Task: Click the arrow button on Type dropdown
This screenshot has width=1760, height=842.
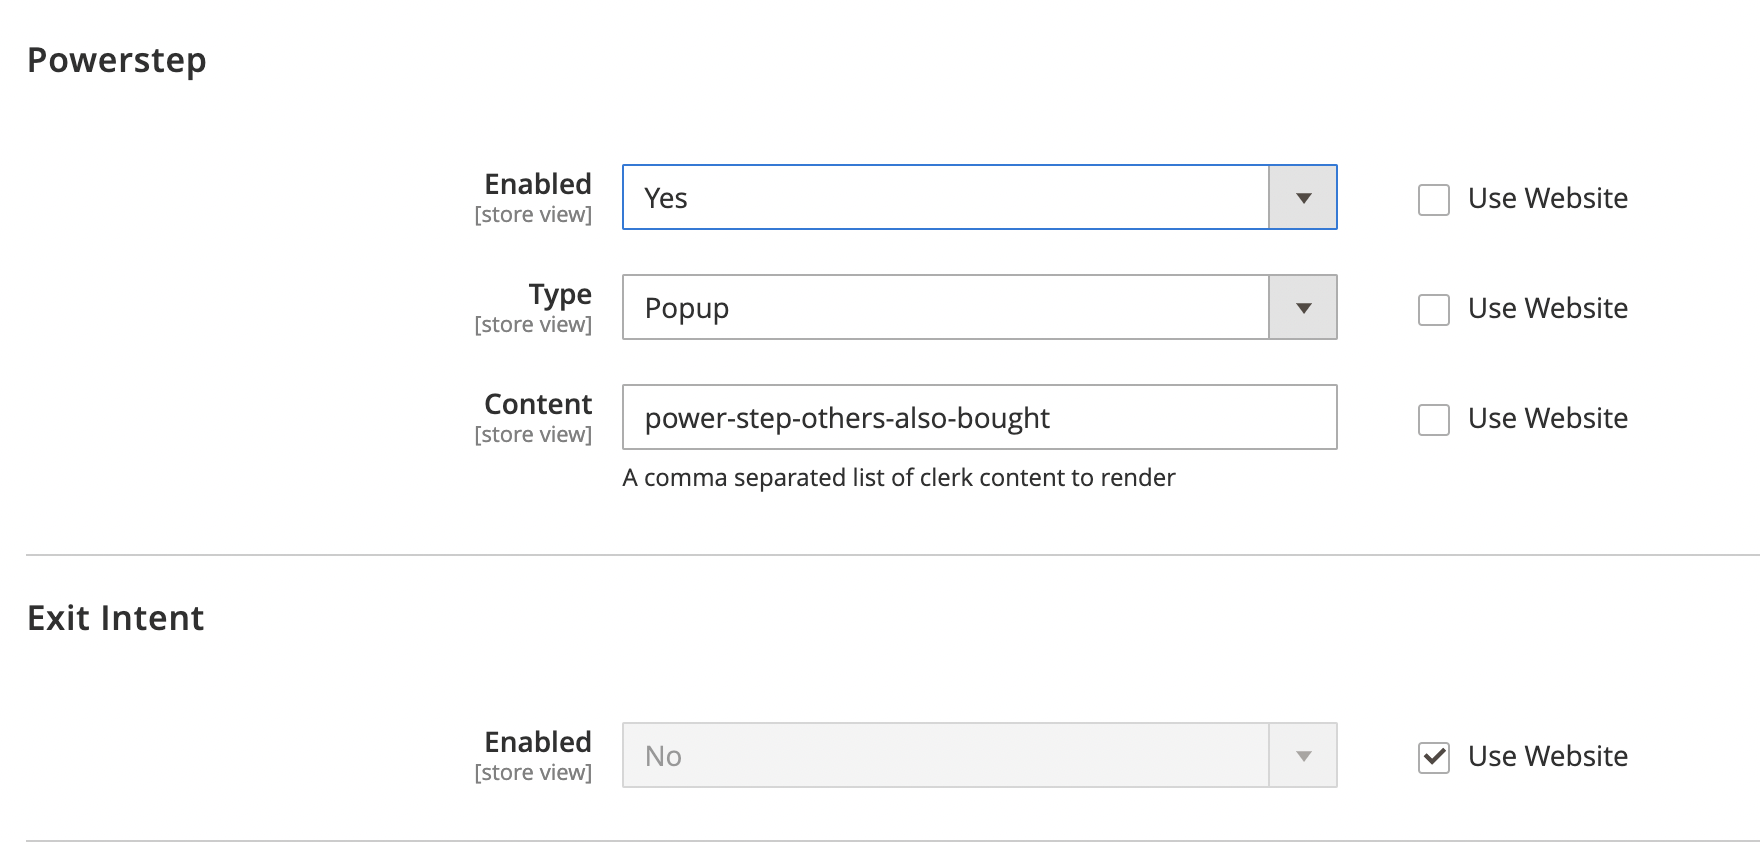Action: pyautogui.click(x=1302, y=308)
